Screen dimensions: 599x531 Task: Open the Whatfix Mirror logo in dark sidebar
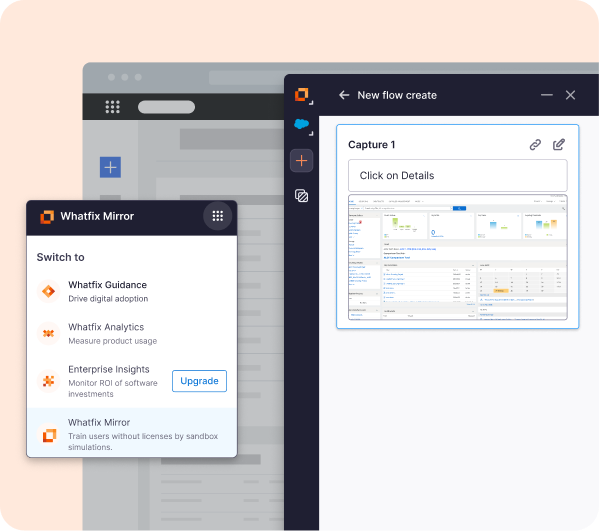[302, 94]
